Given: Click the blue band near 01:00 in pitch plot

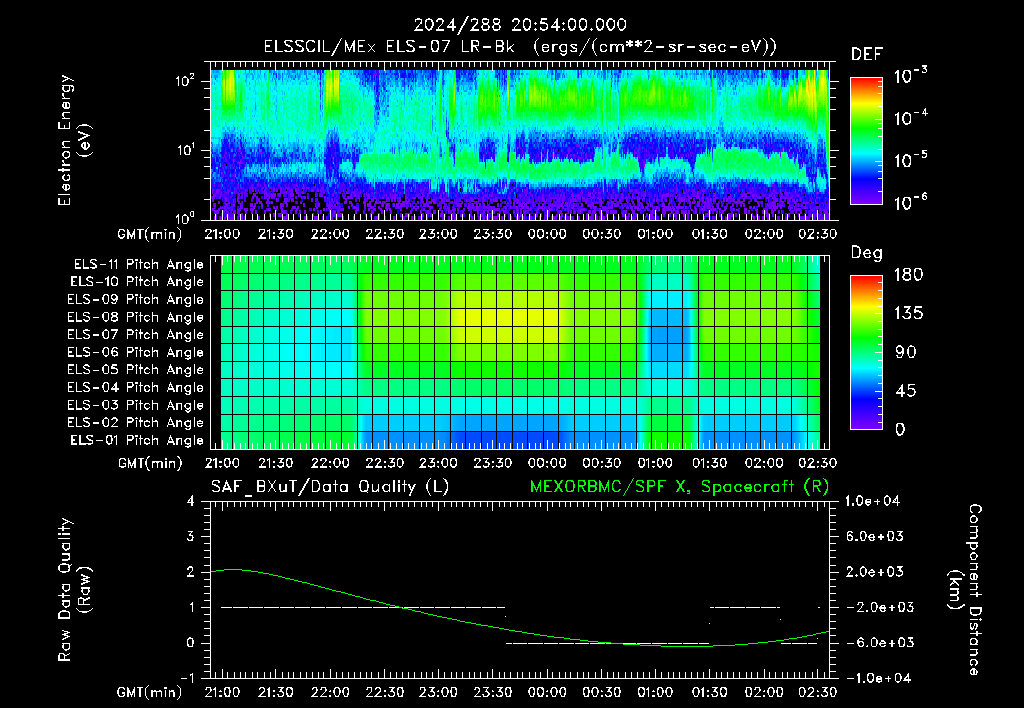Looking at the screenshot, I should click(x=669, y=334).
